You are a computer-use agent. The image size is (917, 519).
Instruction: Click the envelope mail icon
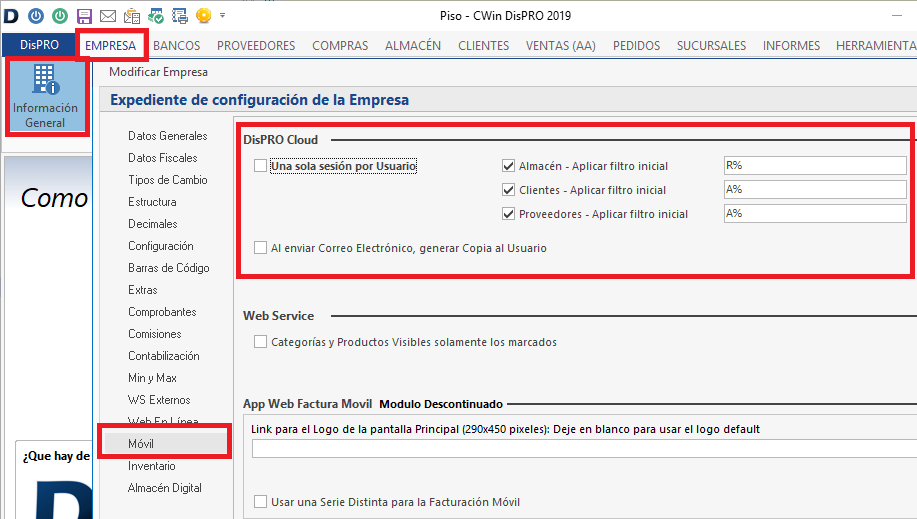[x=107, y=16]
